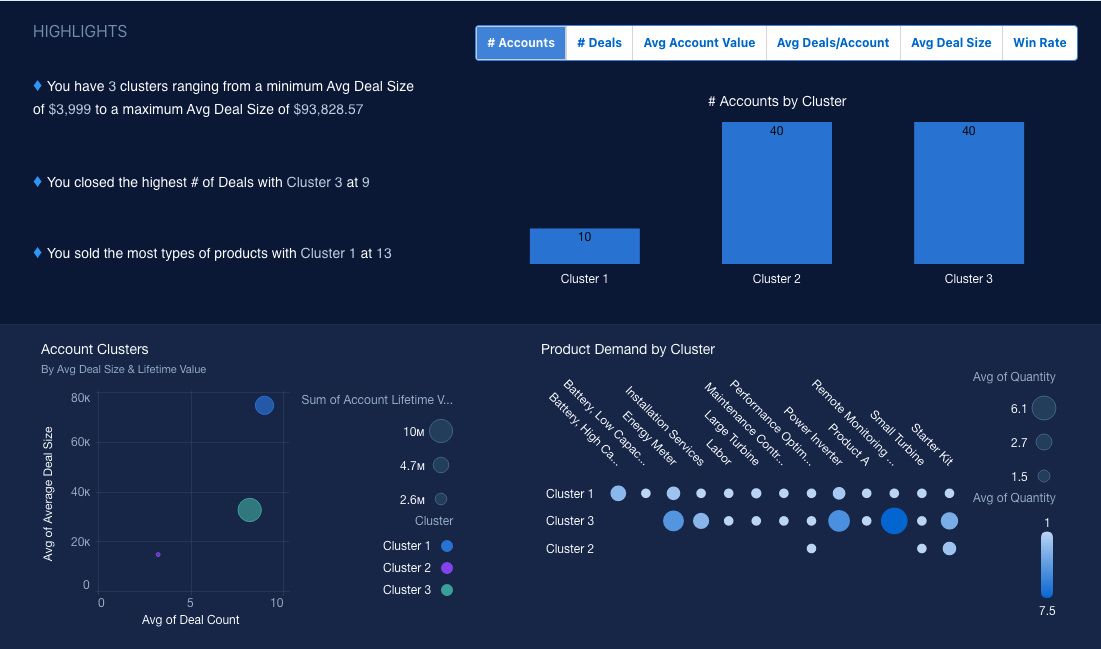Click the blue Cluster 1 legend dot
The height and width of the screenshot is (649, 1101).
click(447, 546)
